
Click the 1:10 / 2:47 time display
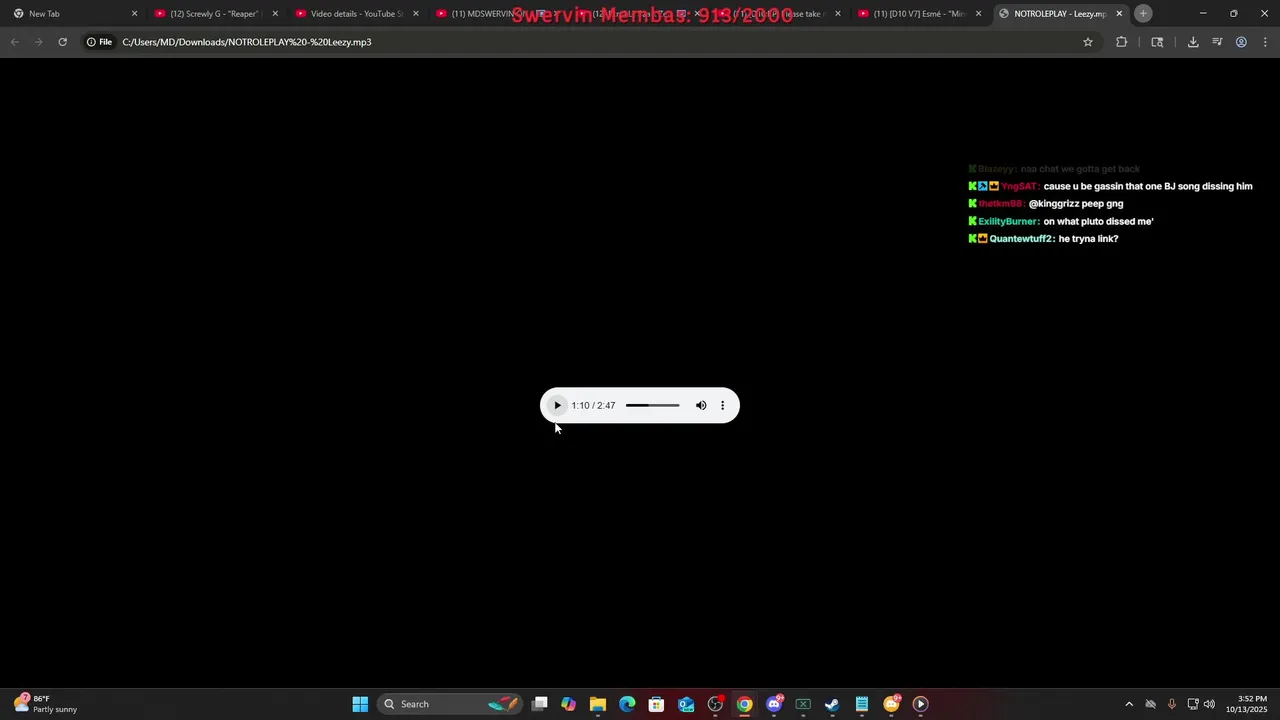click(593, 405)
